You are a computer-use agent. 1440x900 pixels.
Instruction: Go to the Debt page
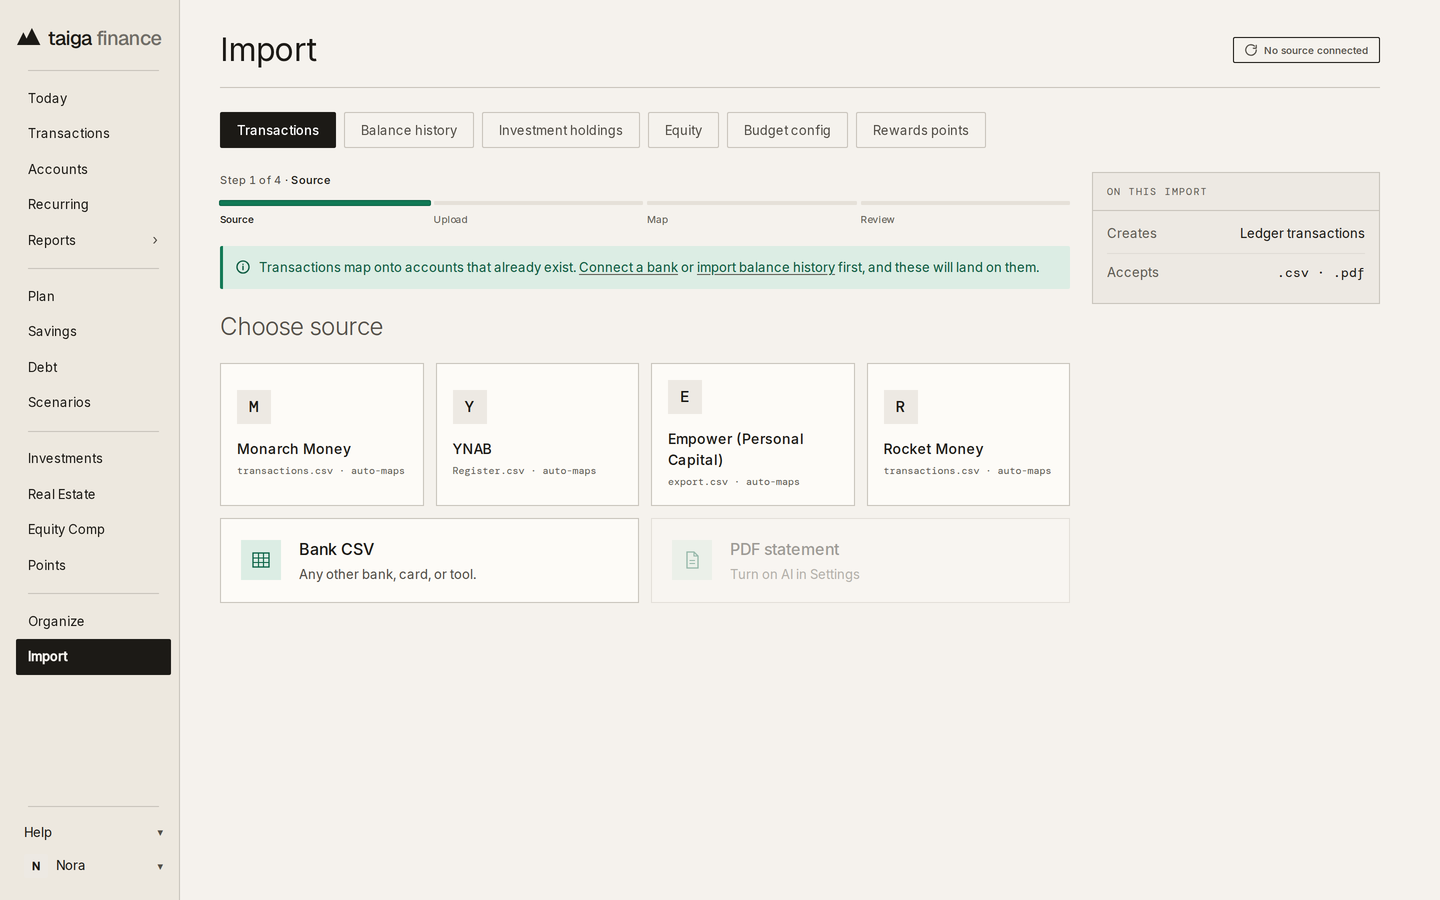pyautogui.click(x=93, y=367)
